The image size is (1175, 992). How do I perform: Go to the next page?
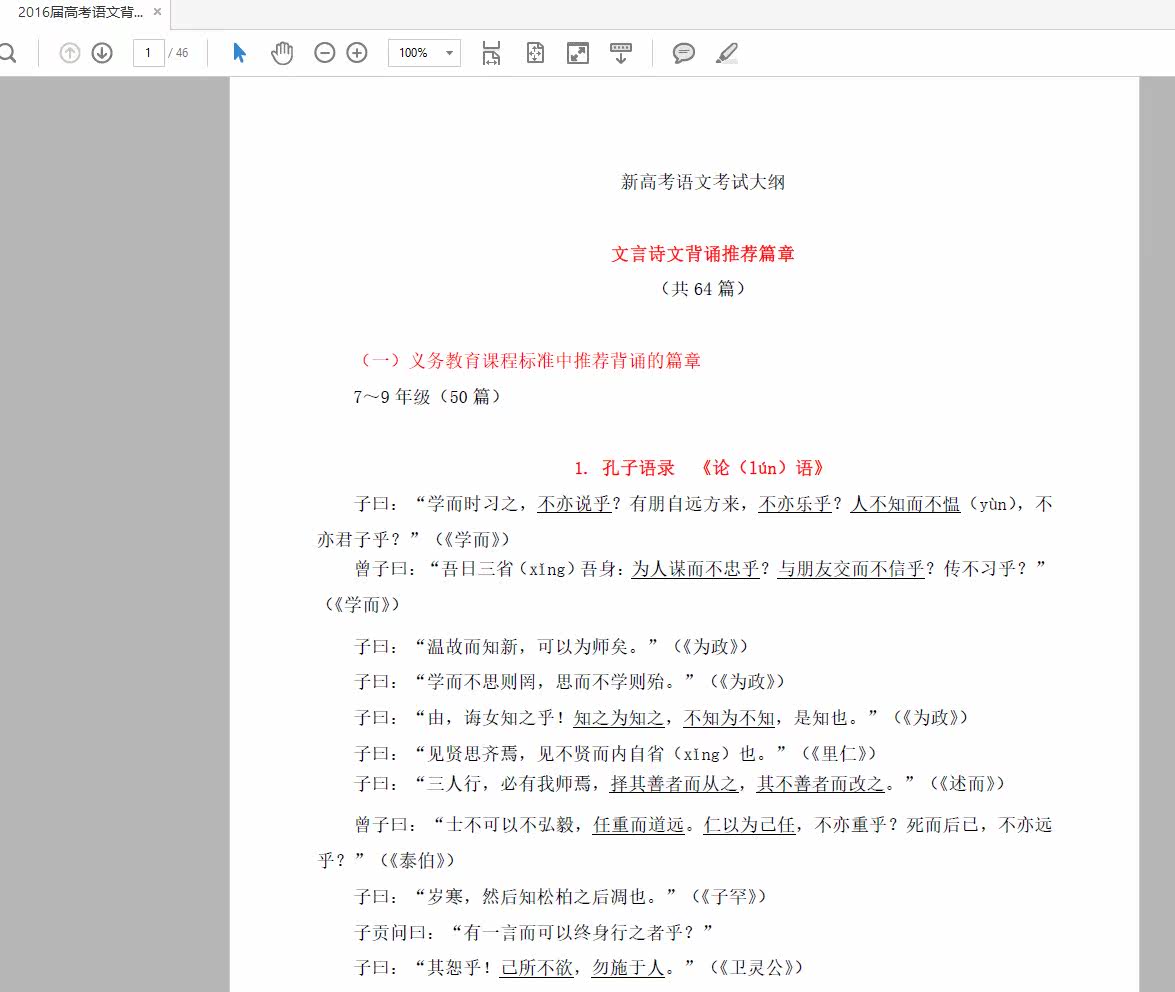point(101,53)
